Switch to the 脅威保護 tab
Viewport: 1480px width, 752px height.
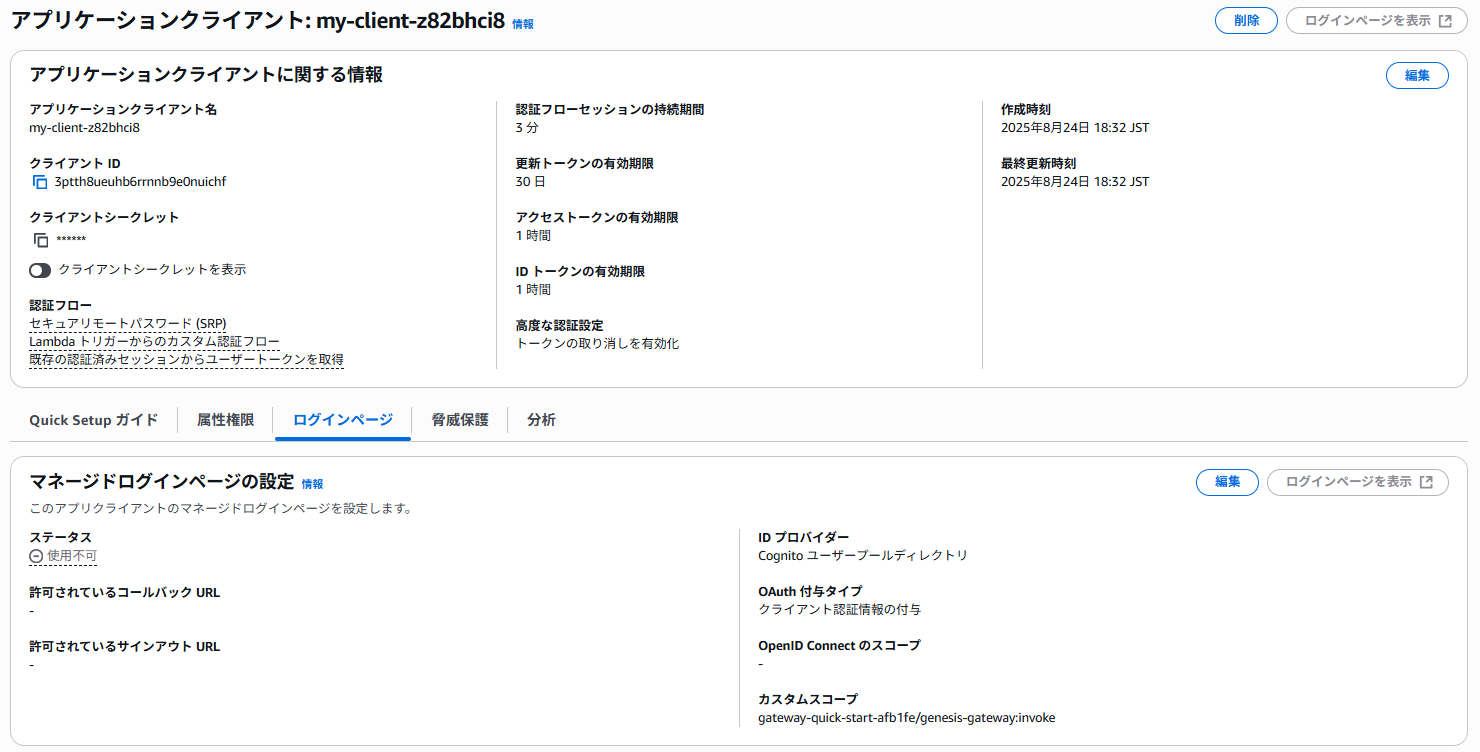click(458, 420)
